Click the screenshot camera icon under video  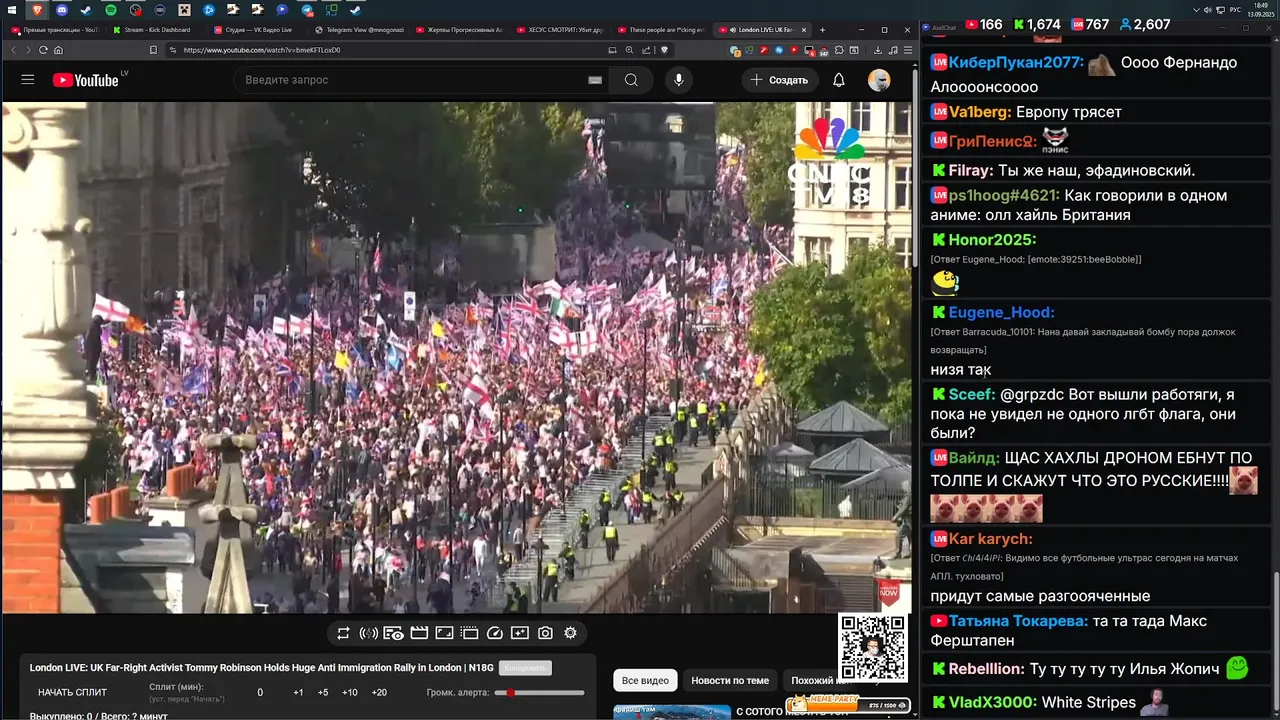coord(545,633)
